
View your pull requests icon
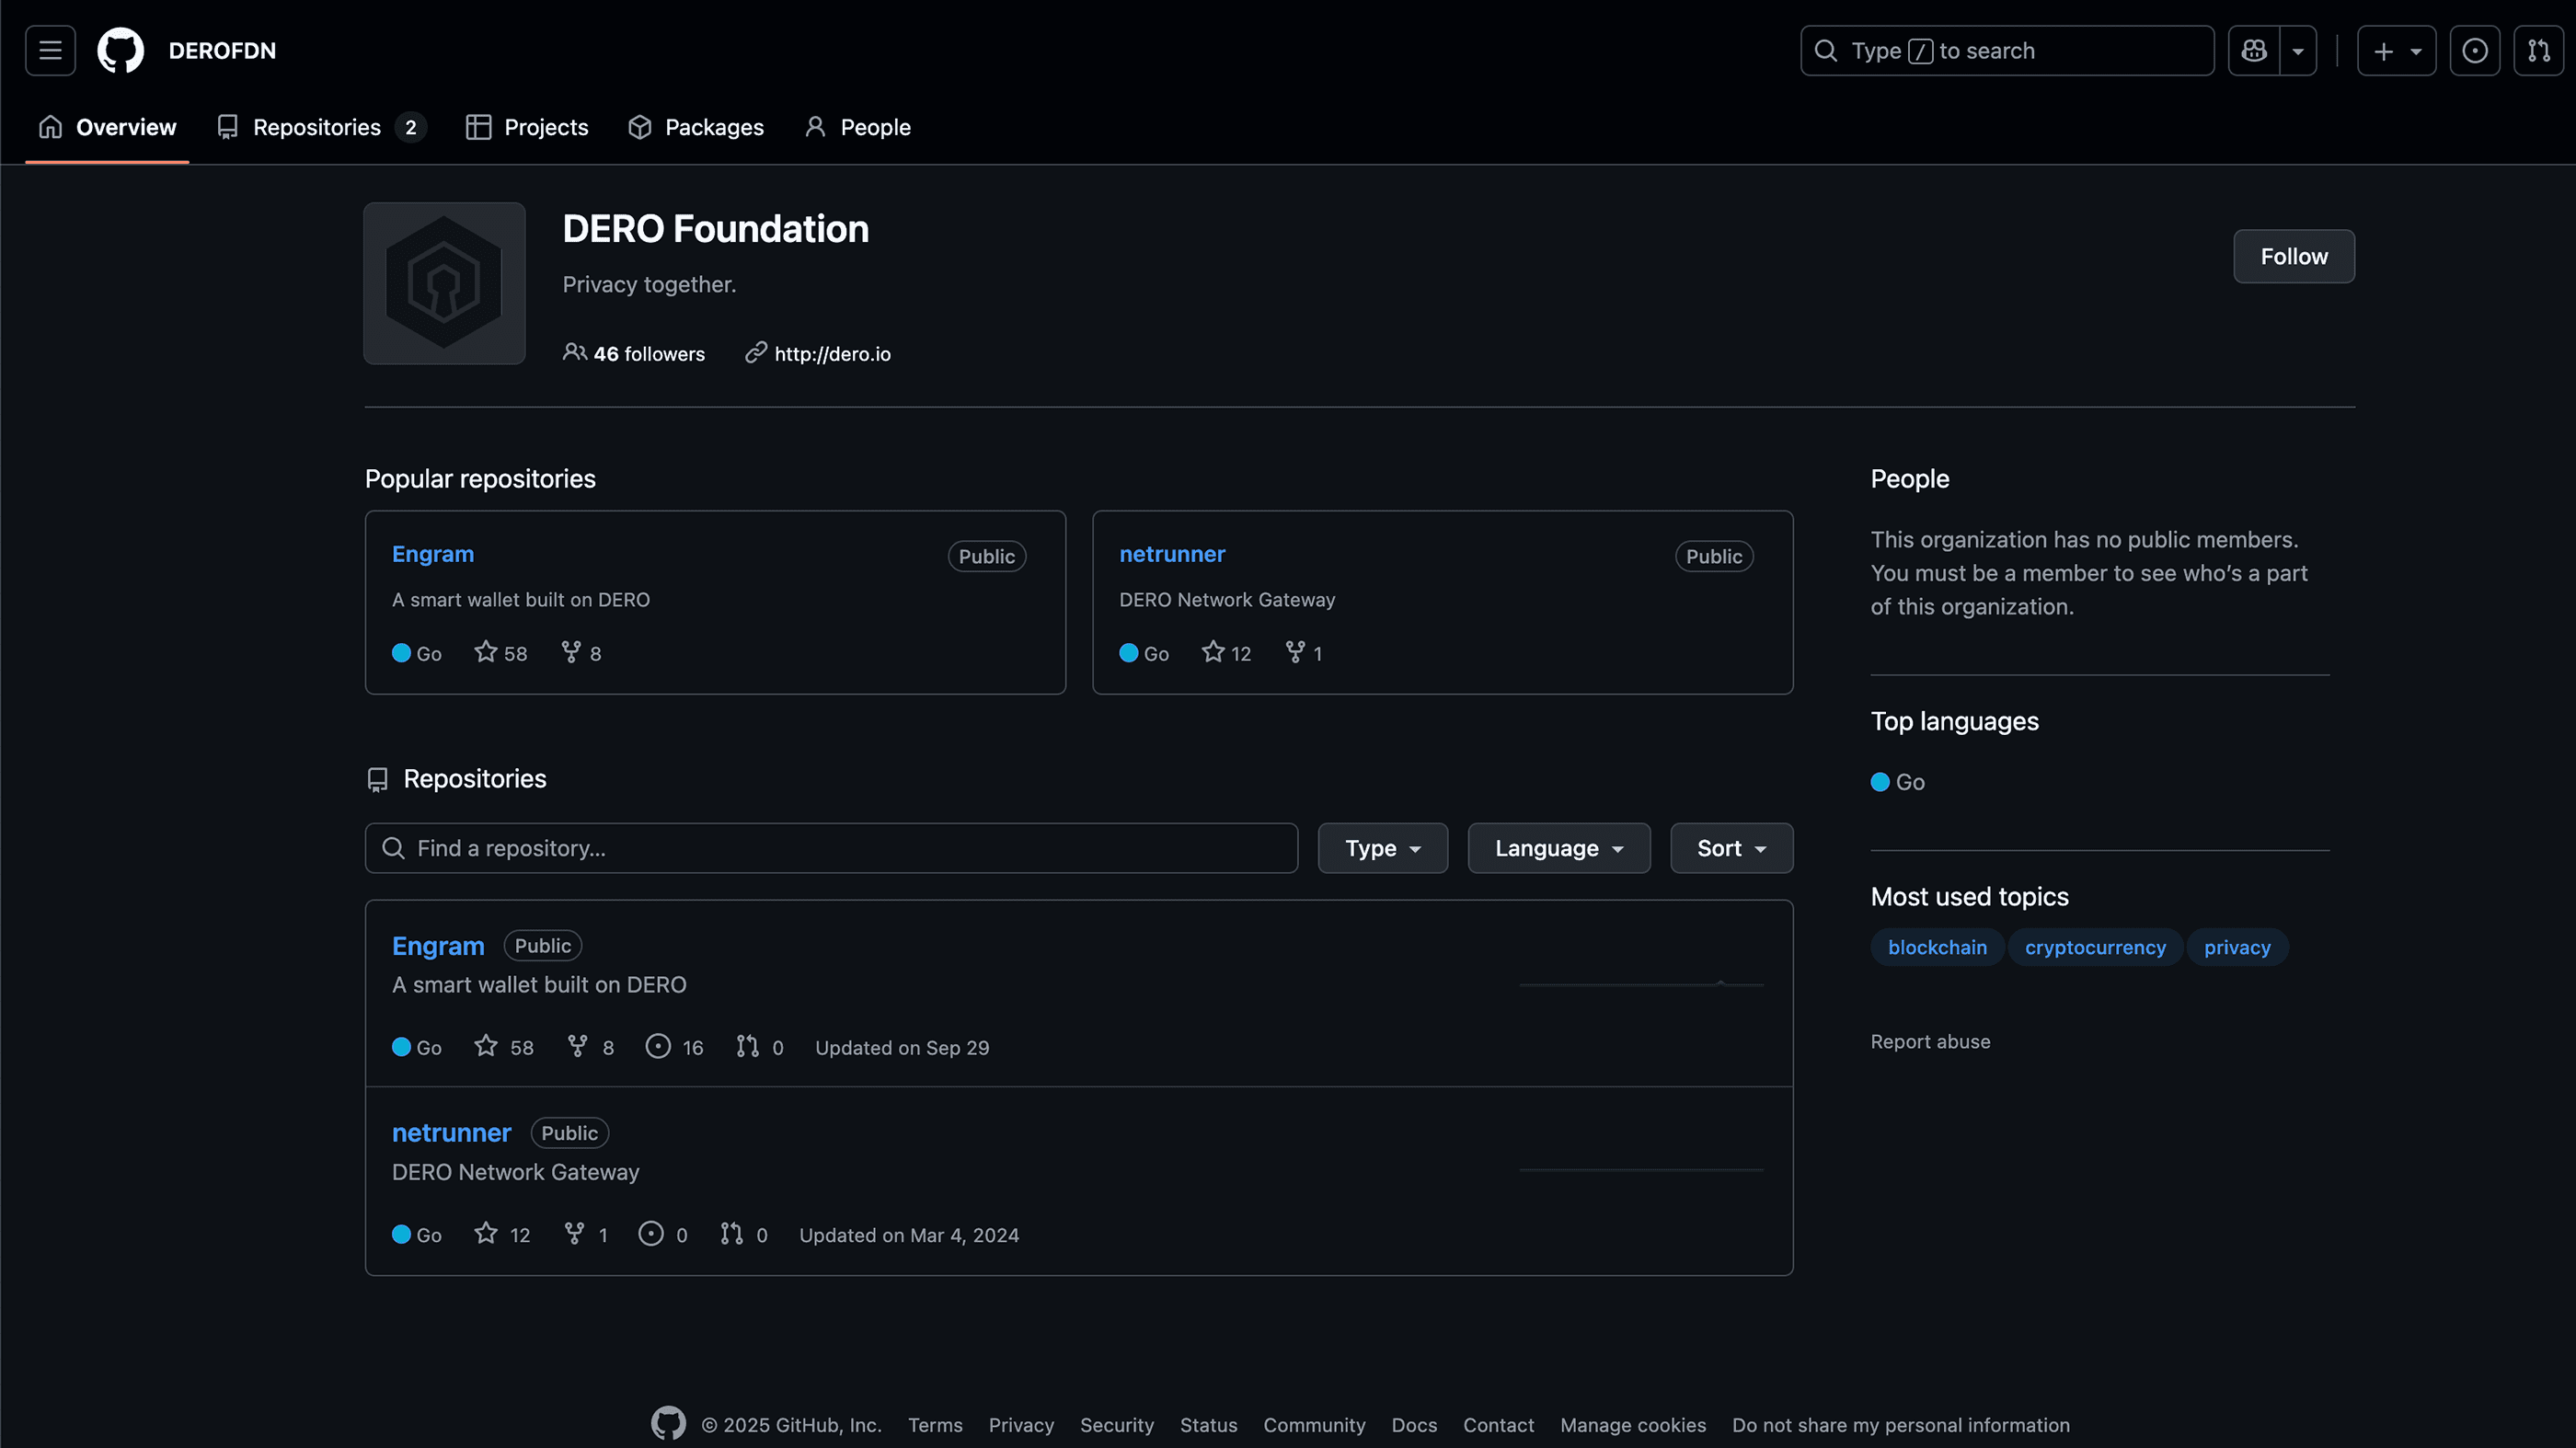pos(2539,50)
